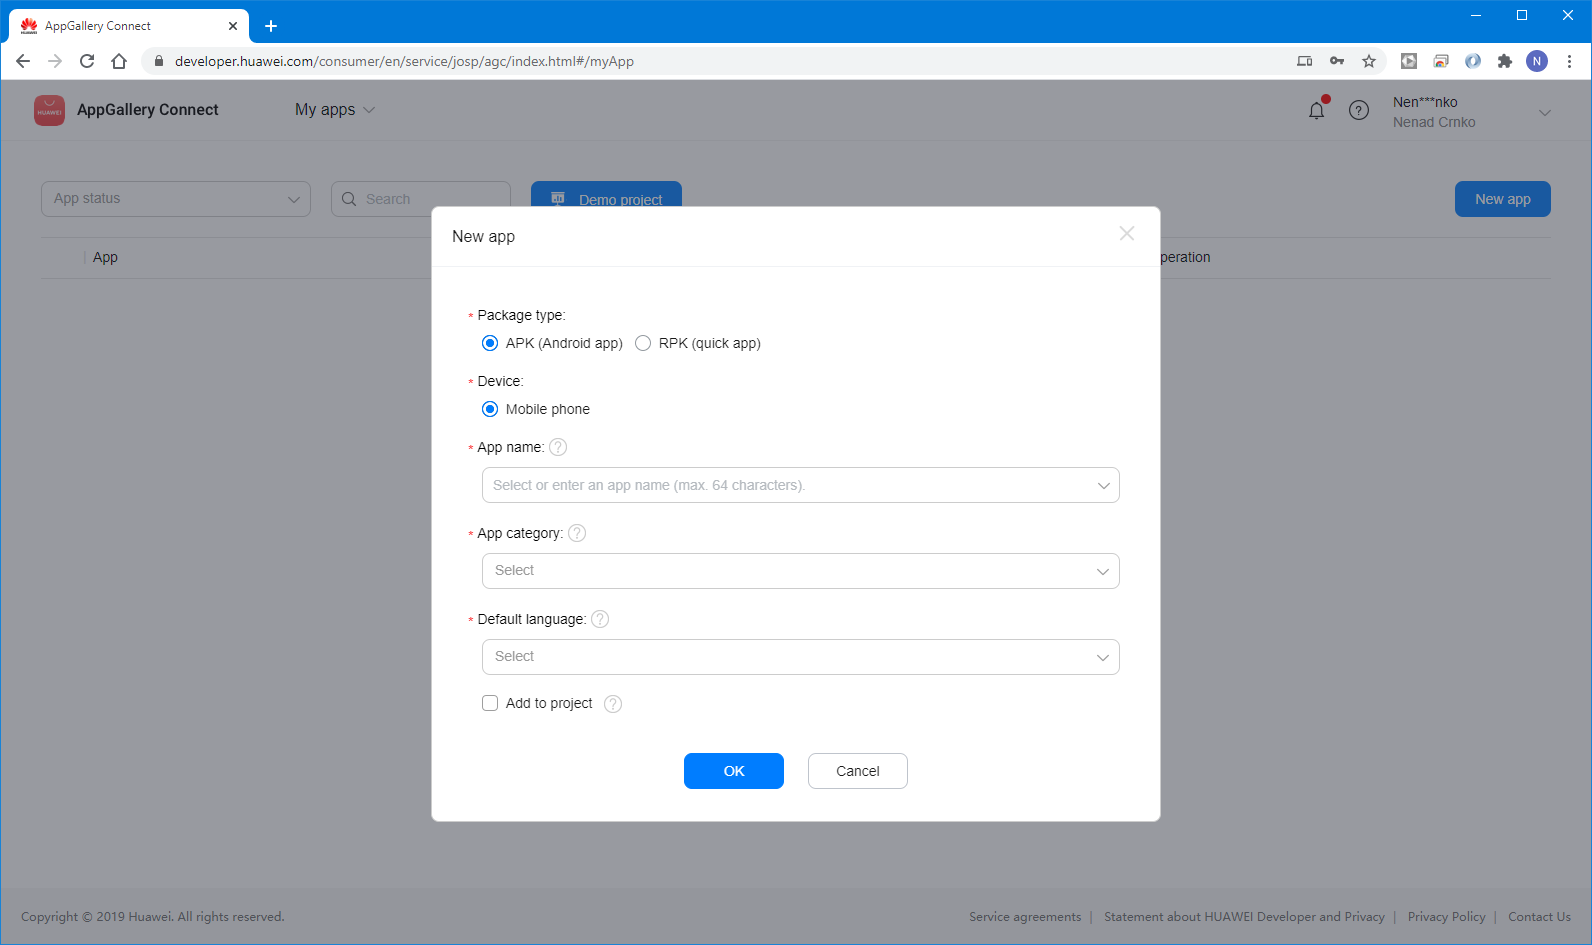Image resolution: width=1592 pixels, height=945 pixels.
Task: Close the New app dialog with X
Action: (x=1127, y=233)
